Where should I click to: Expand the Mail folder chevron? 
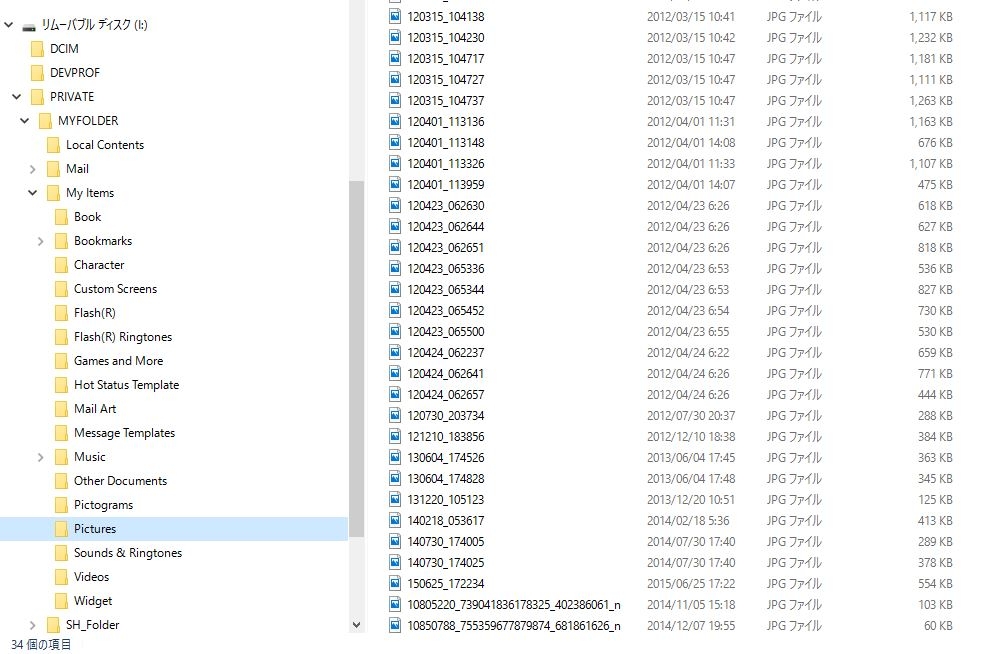tap(33, 169)
